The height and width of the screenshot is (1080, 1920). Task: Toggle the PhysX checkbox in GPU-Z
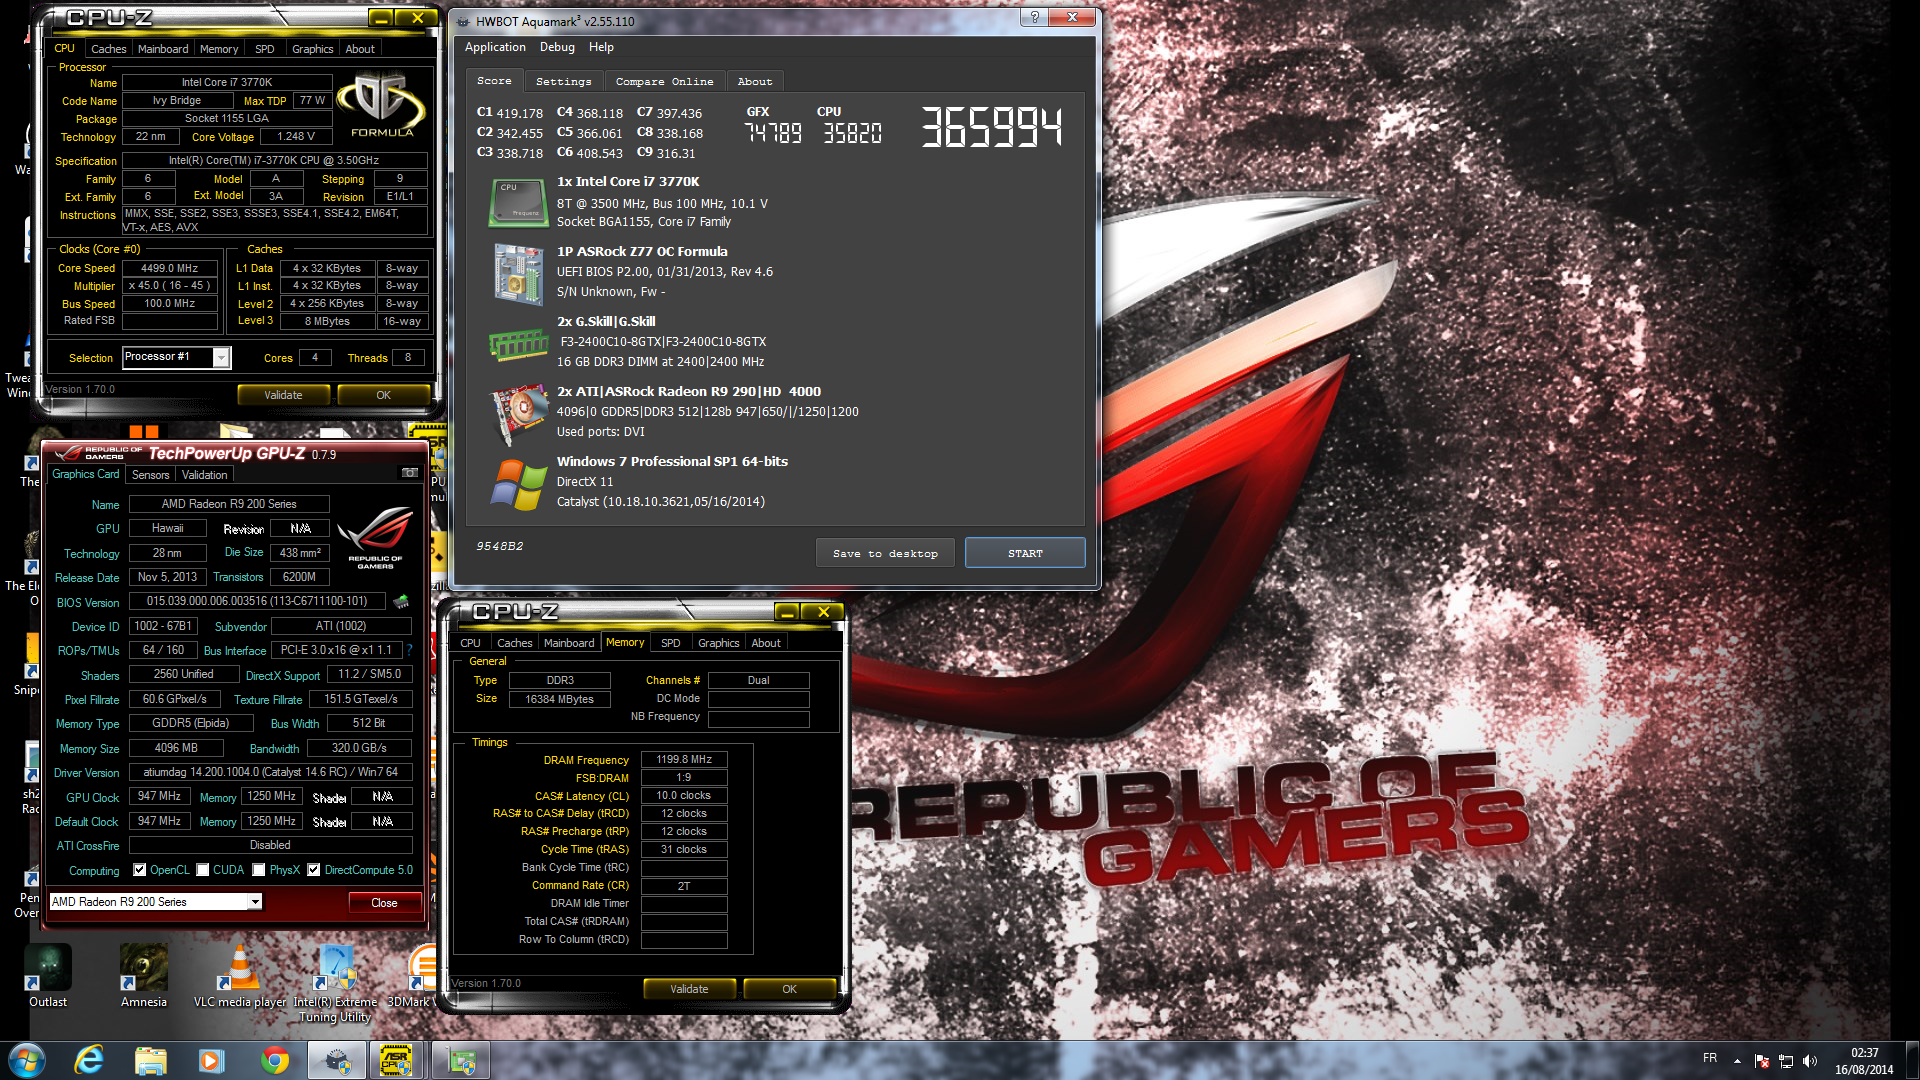point(259,870)
